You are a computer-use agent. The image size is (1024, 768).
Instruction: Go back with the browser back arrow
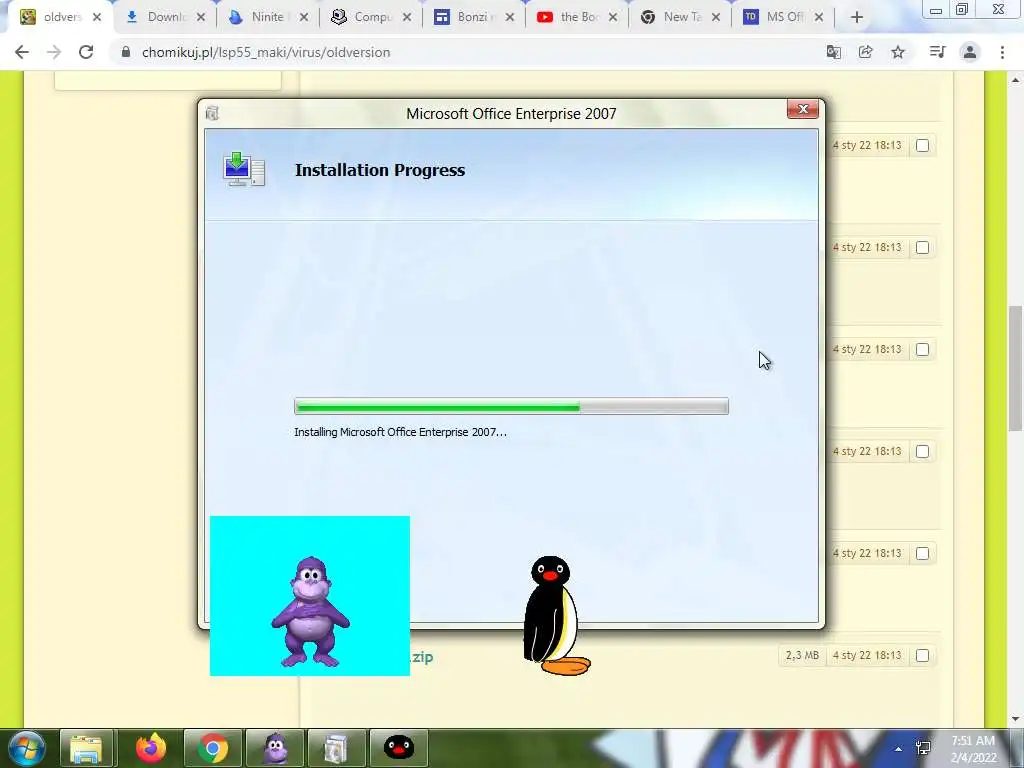click(x=22, y=52)
